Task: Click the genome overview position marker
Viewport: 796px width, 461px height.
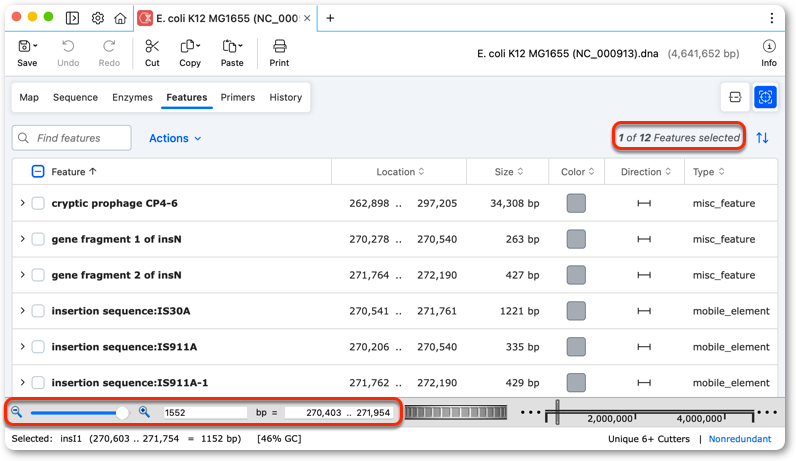Action: 557,412
